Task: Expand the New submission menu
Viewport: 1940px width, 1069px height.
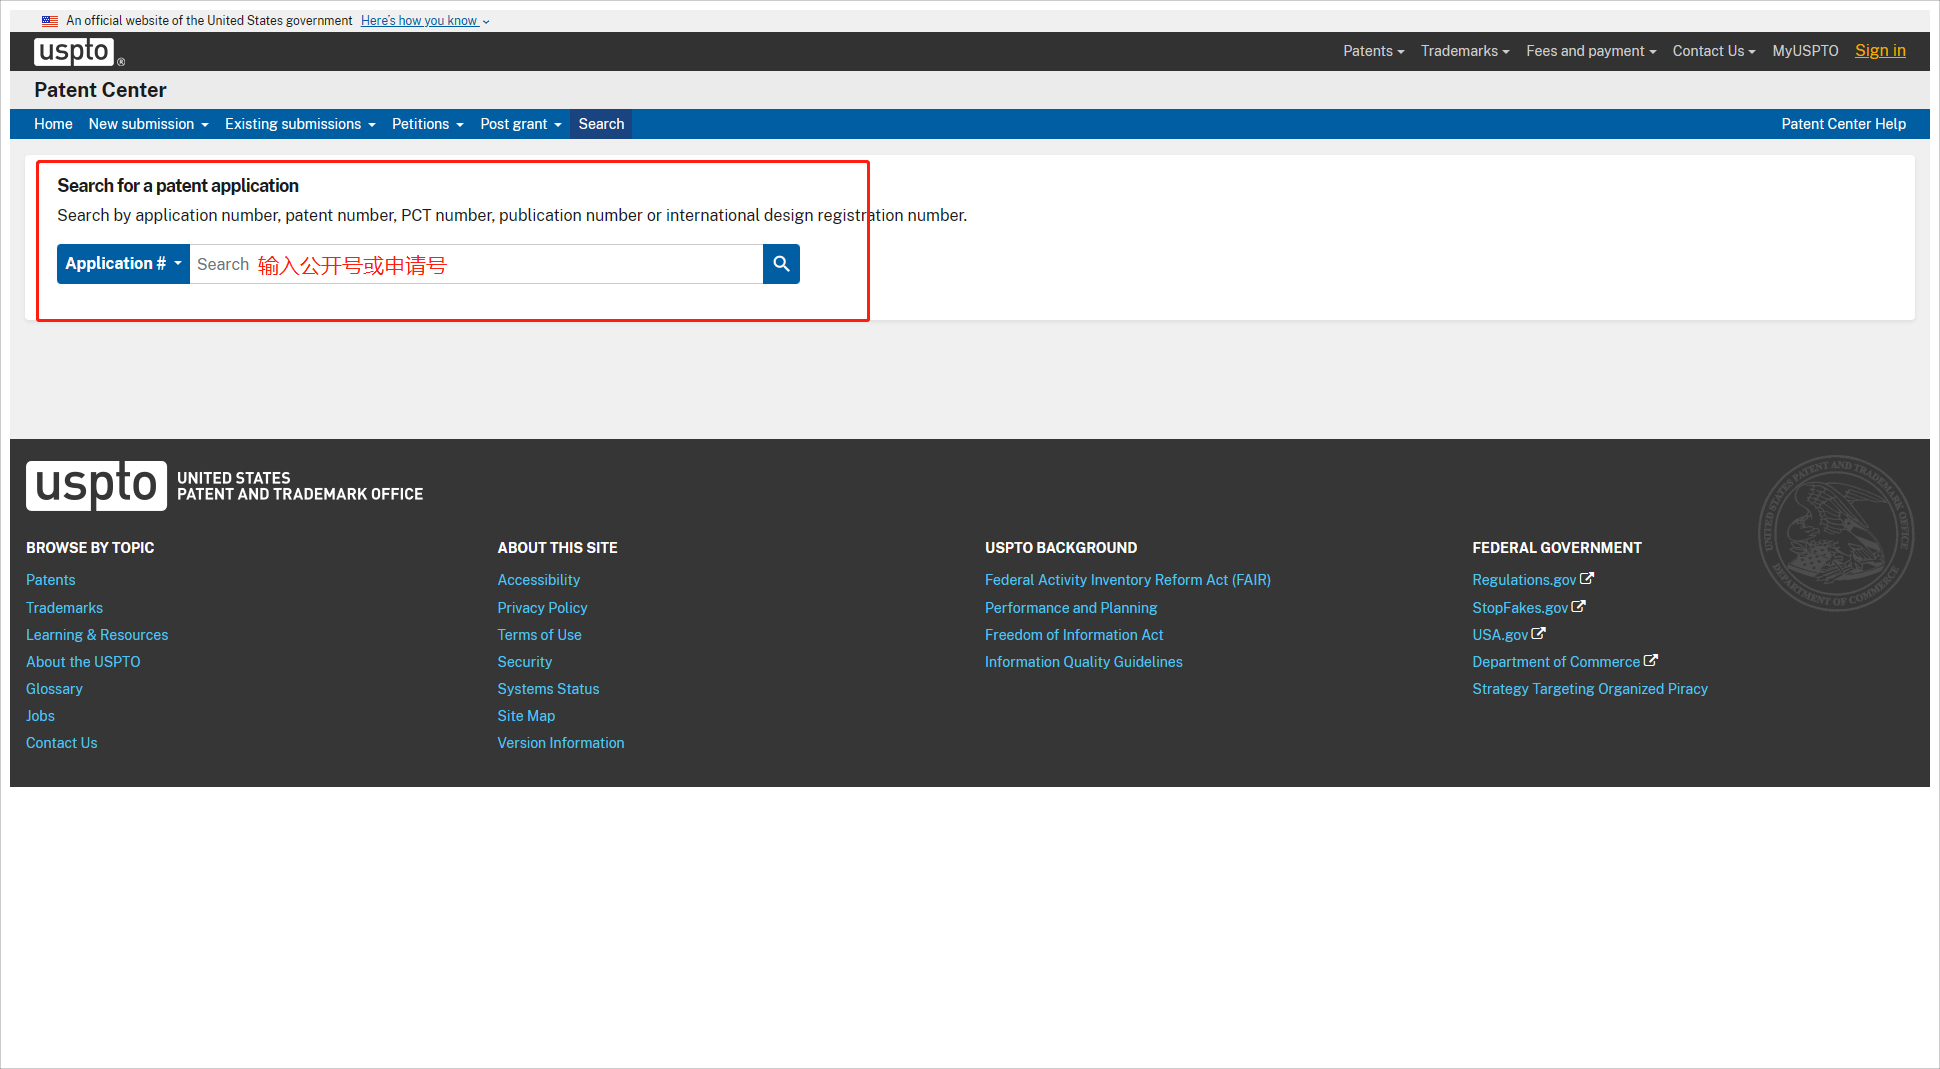Action: (148, 124)
